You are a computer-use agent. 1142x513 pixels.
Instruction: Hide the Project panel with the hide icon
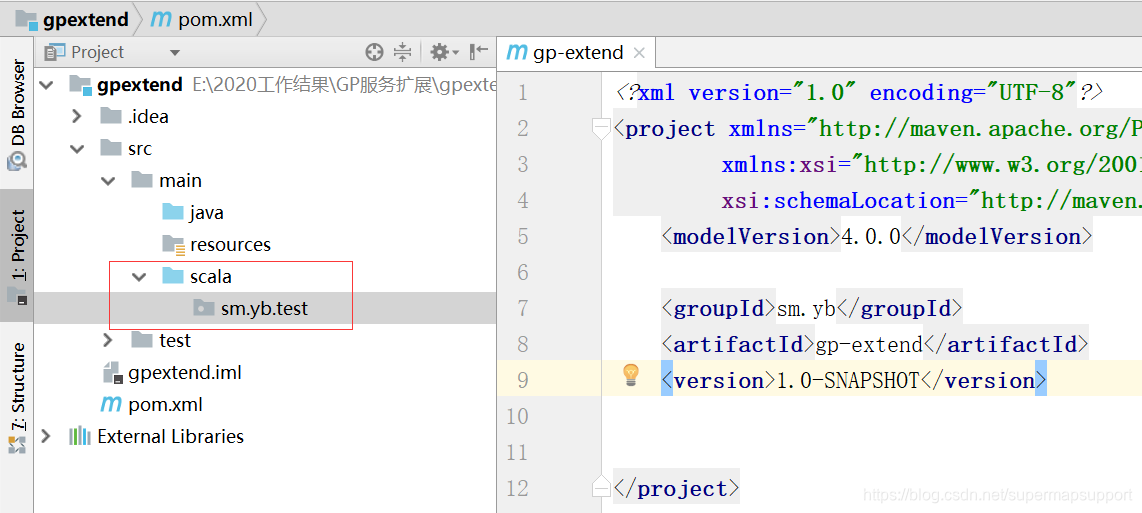click(479, 52)
